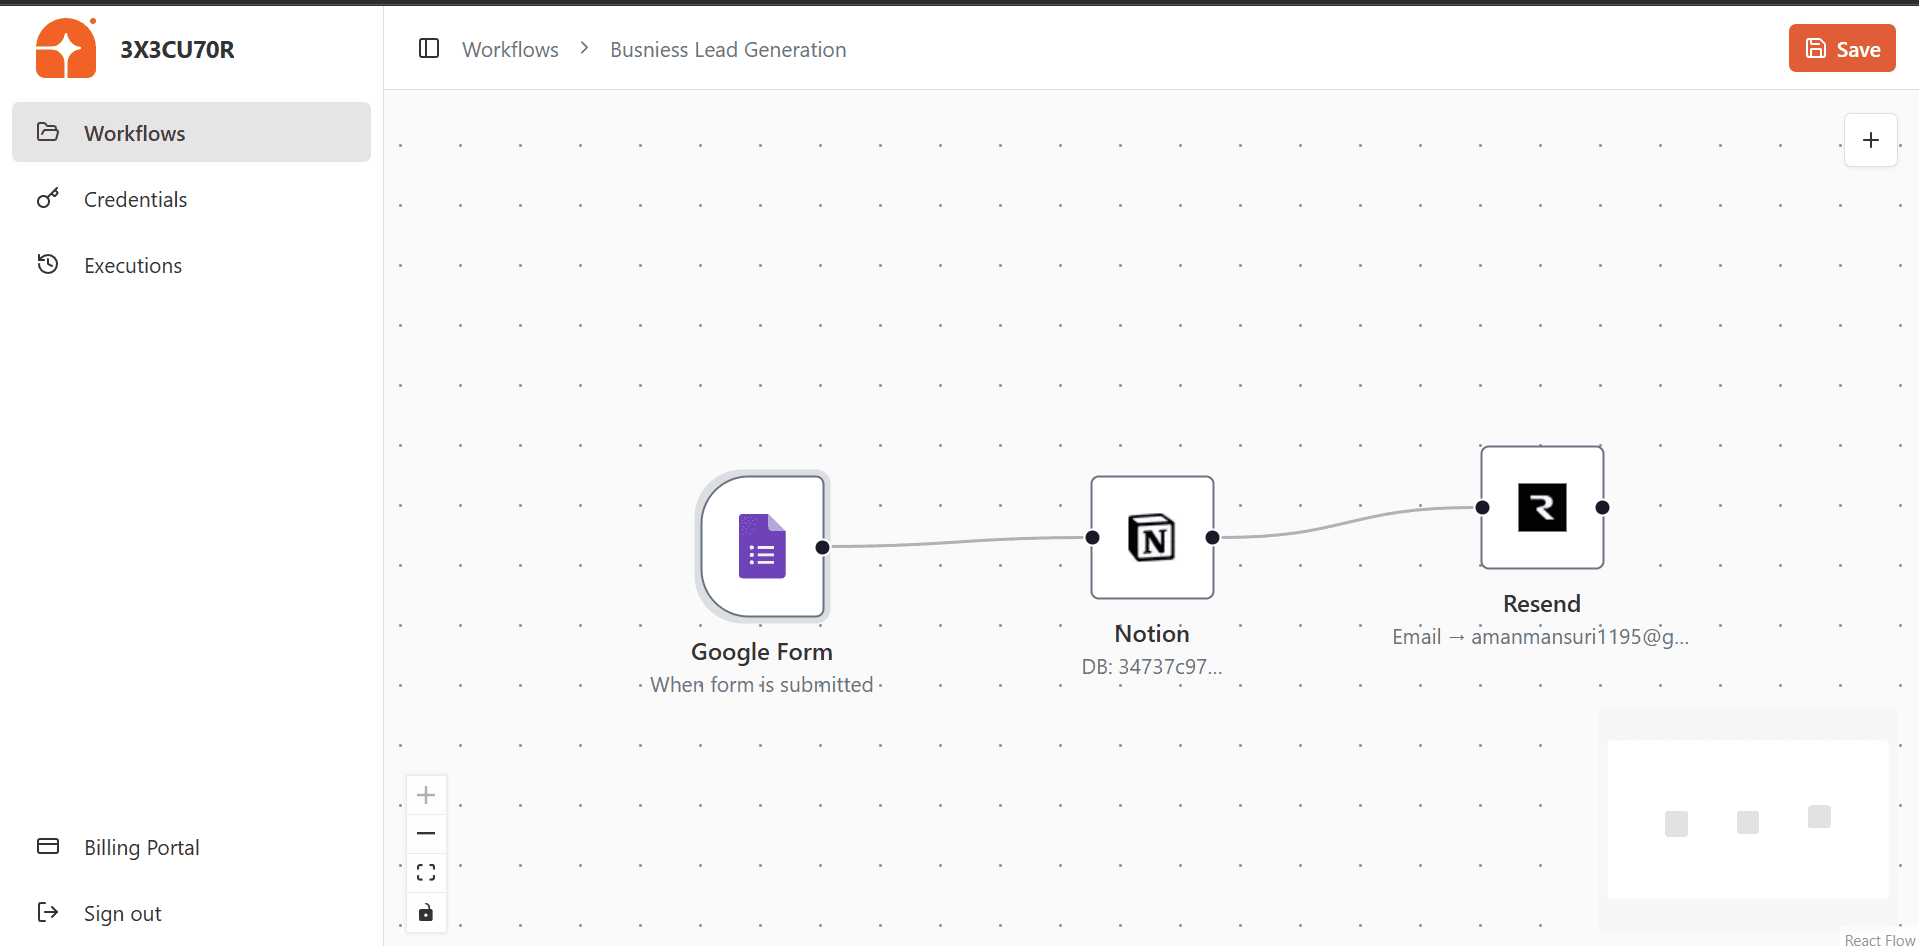Click the Billing Portal card icon
This screenshot has width=1919, height=946.
(48, 846)
